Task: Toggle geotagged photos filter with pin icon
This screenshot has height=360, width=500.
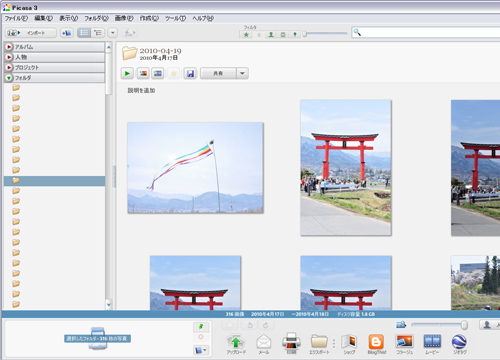Action: (x=295, y=34)
